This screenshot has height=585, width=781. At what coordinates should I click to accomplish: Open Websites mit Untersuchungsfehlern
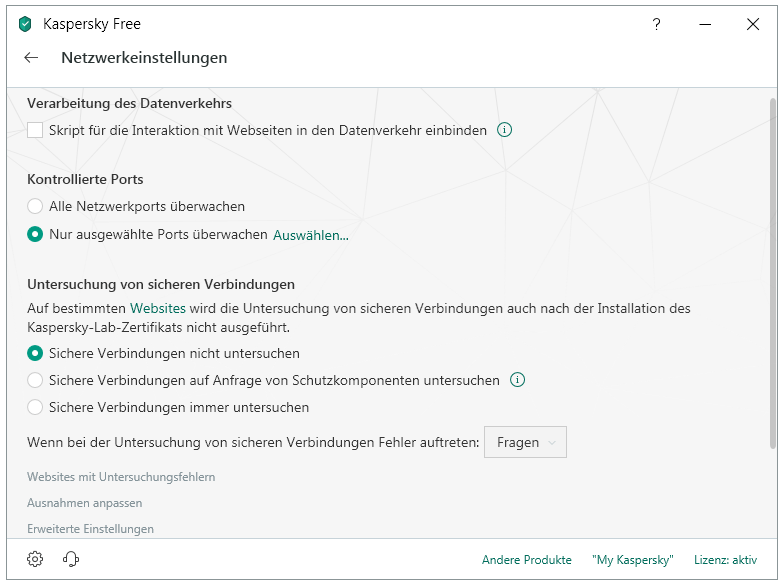(x=121, y=477)
